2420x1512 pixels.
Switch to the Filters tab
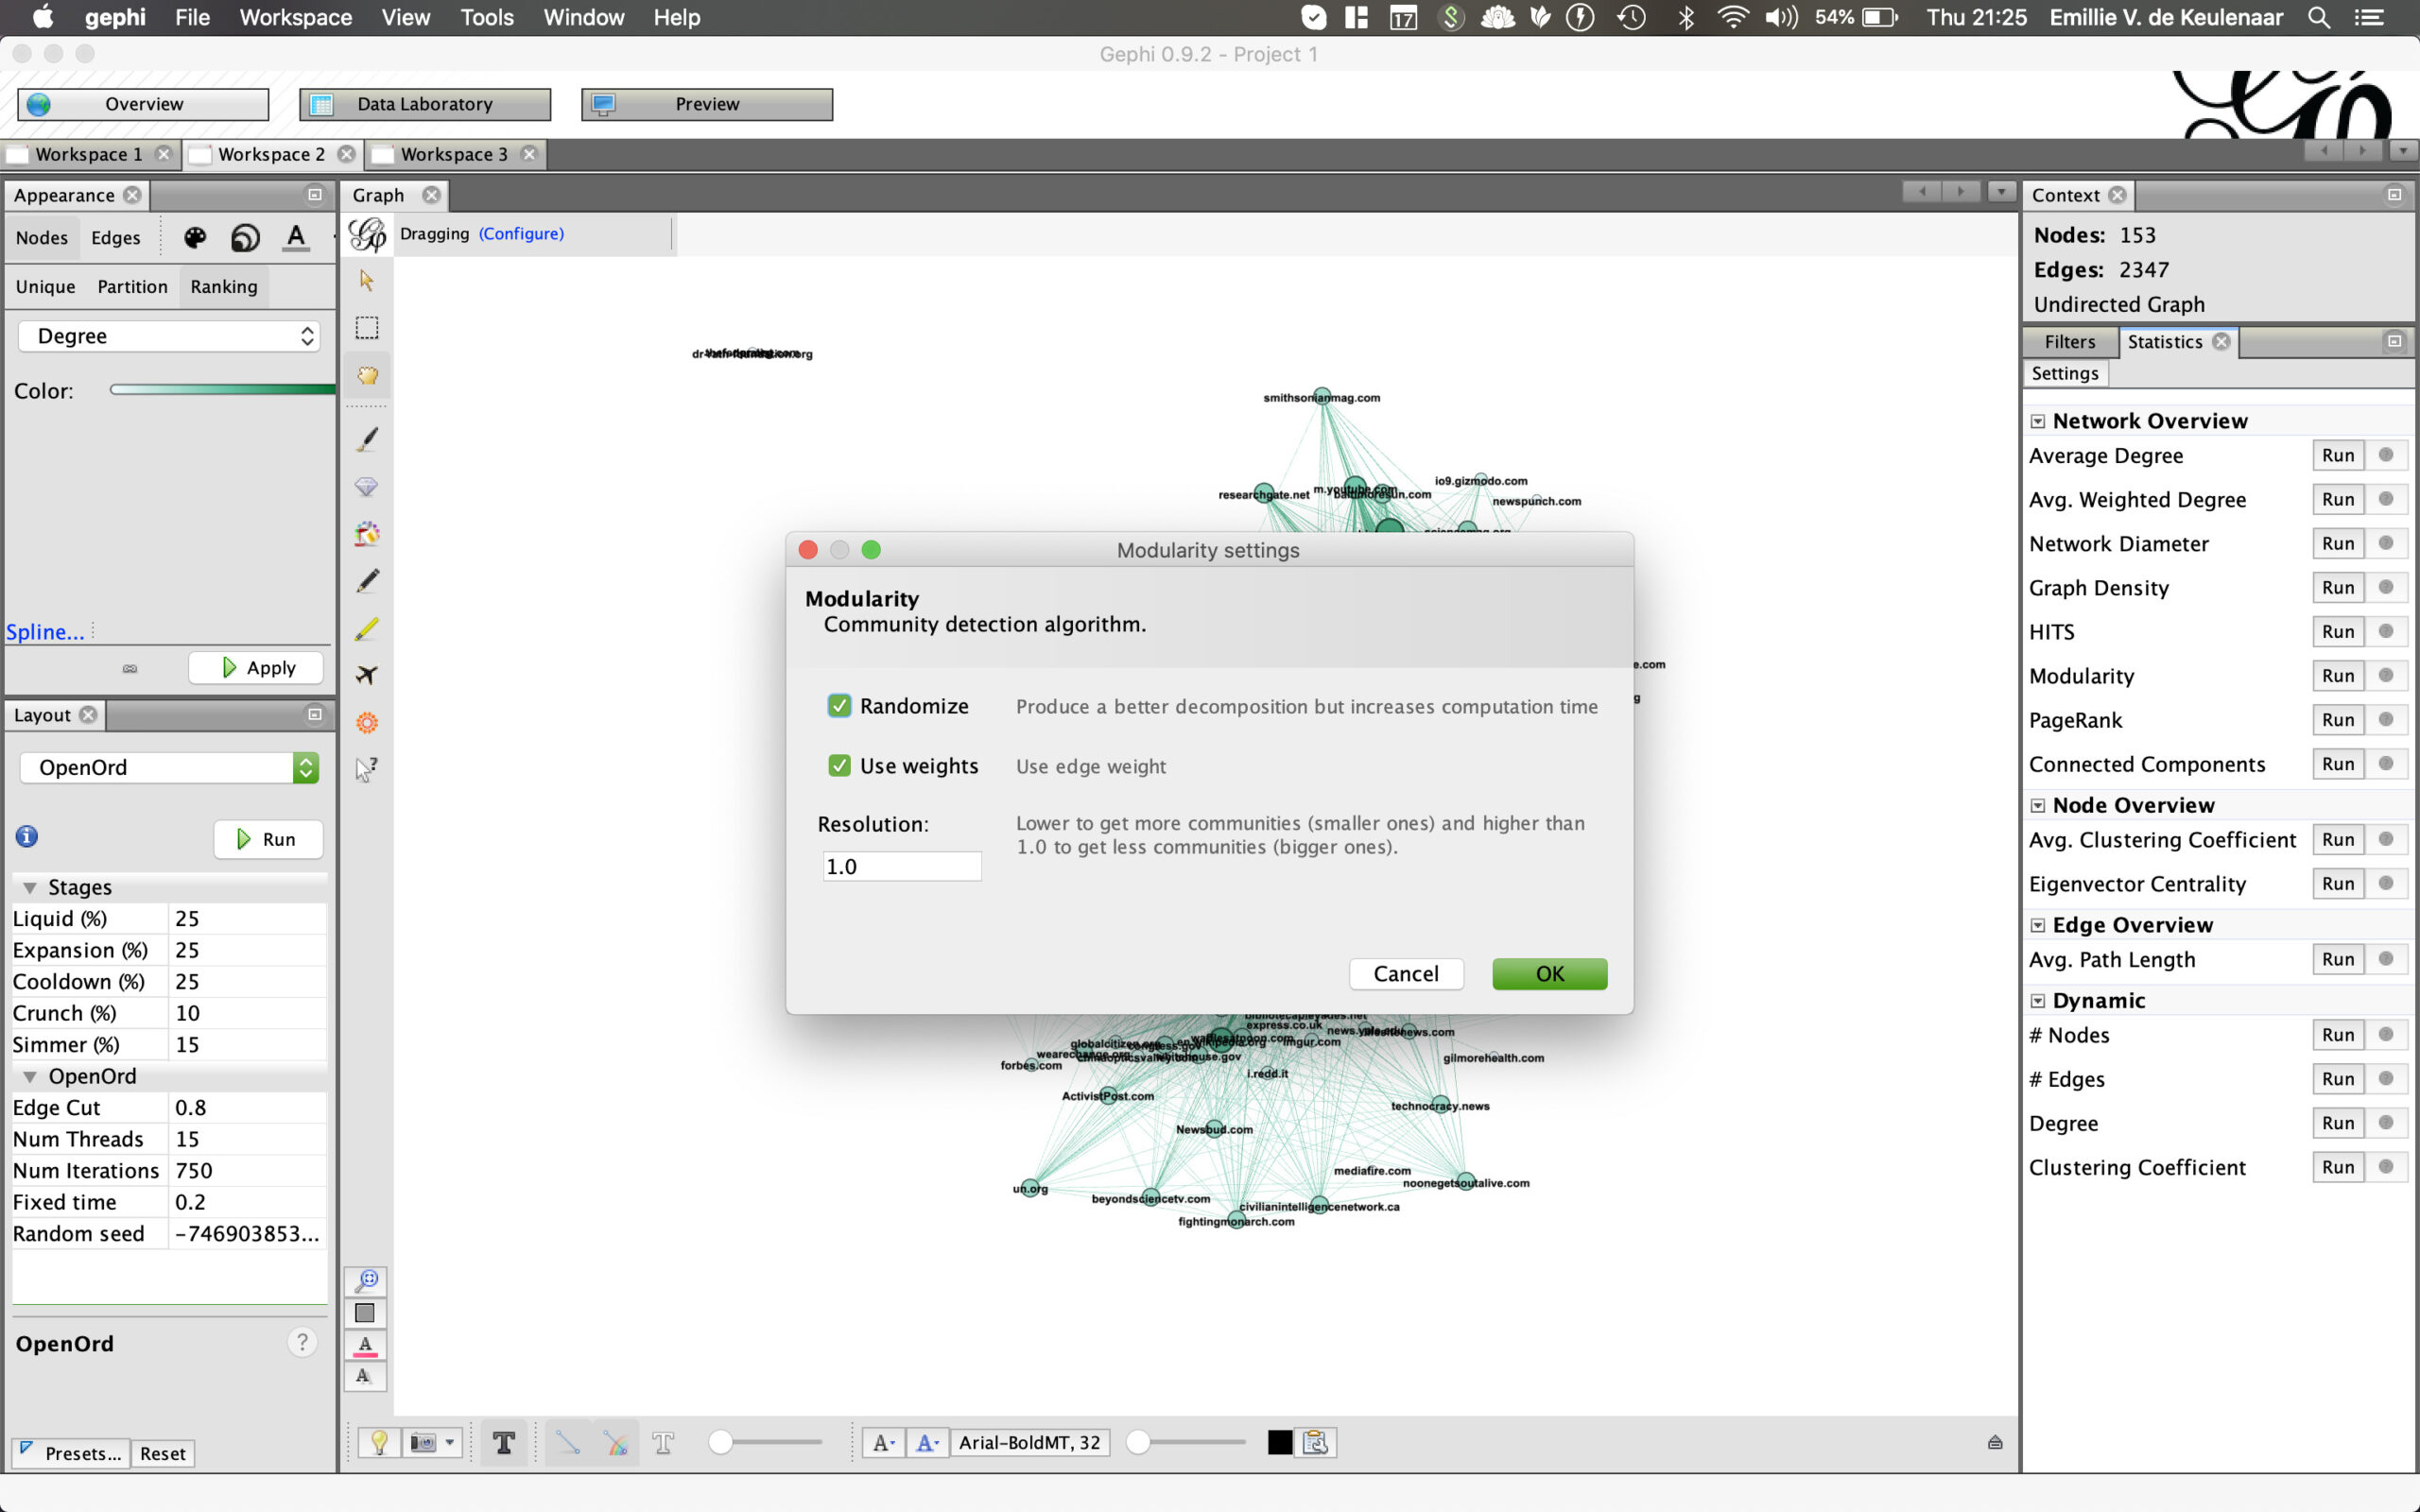point(2069,342)
